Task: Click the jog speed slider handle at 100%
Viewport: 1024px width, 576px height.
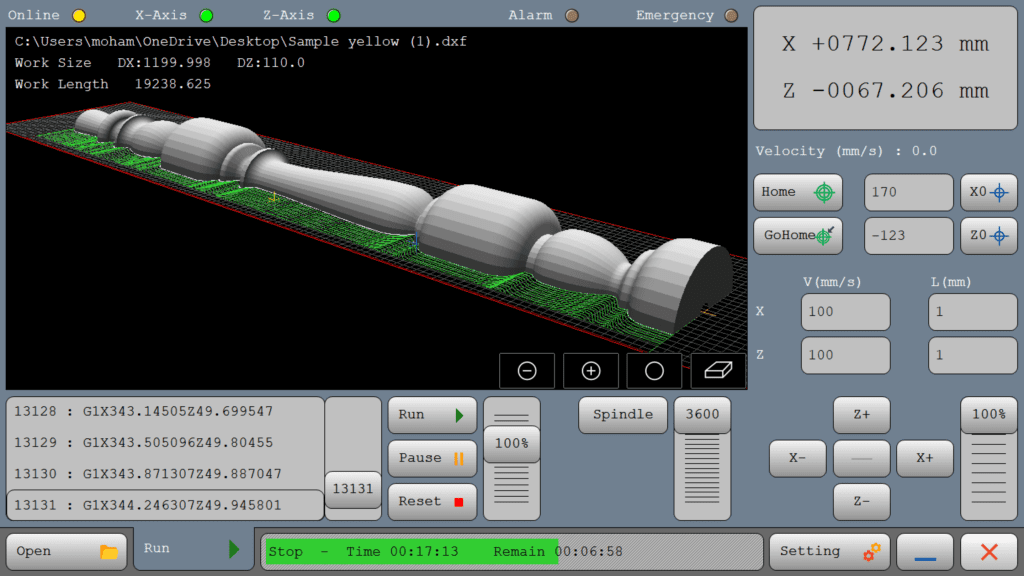Action: click(x=989, y=415)
